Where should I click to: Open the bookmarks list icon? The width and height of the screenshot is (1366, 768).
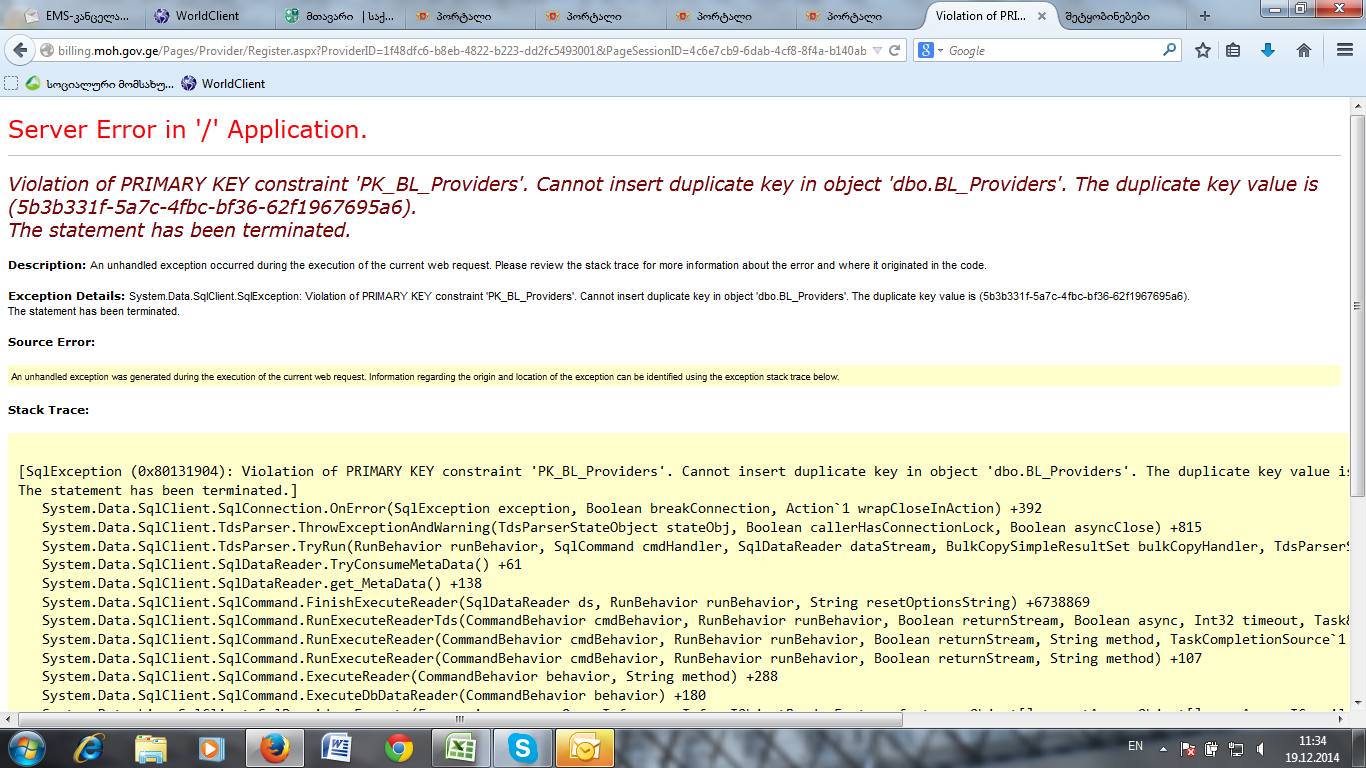point(1234,50)
